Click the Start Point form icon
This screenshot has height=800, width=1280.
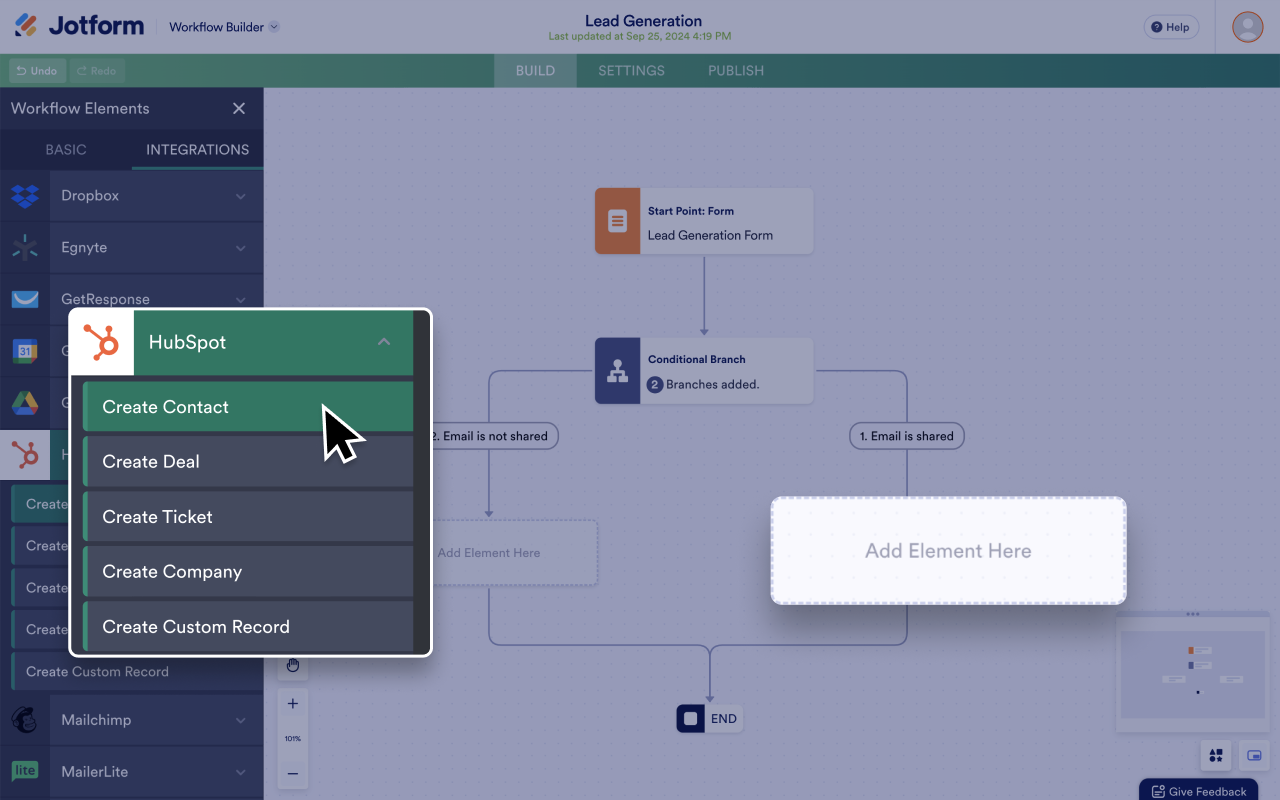(x=618, y=221)
